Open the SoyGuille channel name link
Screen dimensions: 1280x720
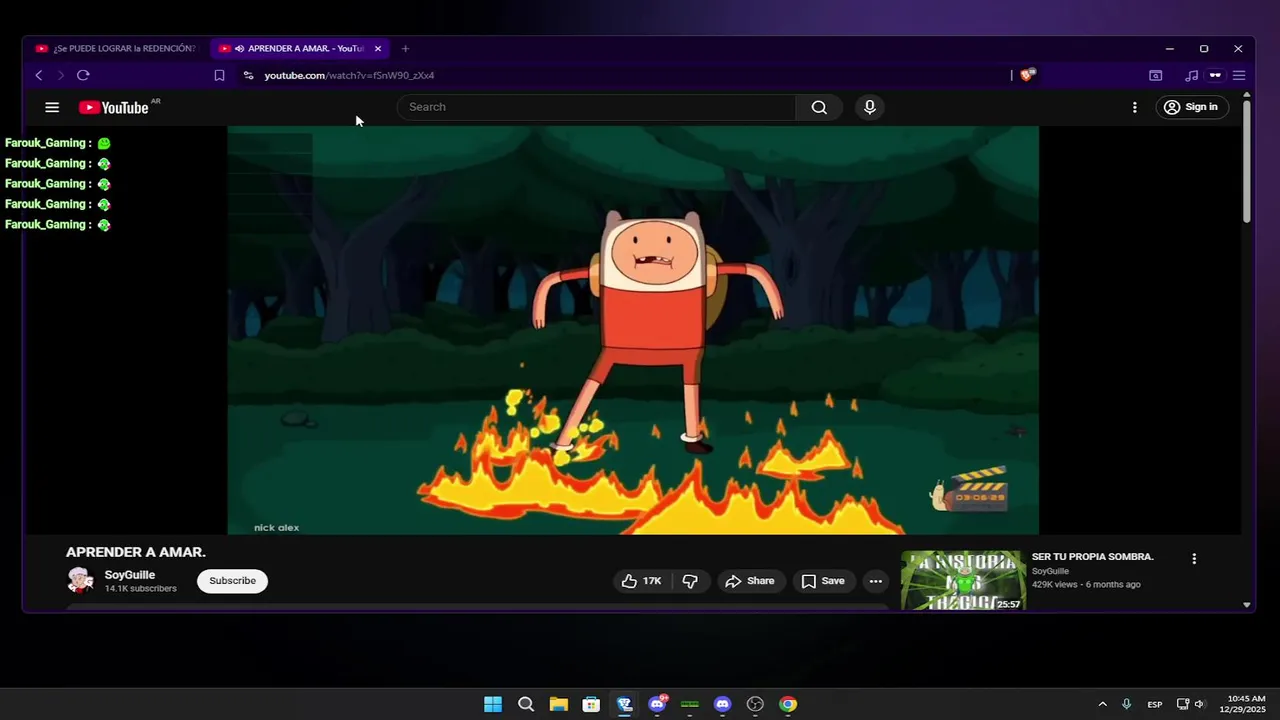click(x=130, y=575)
